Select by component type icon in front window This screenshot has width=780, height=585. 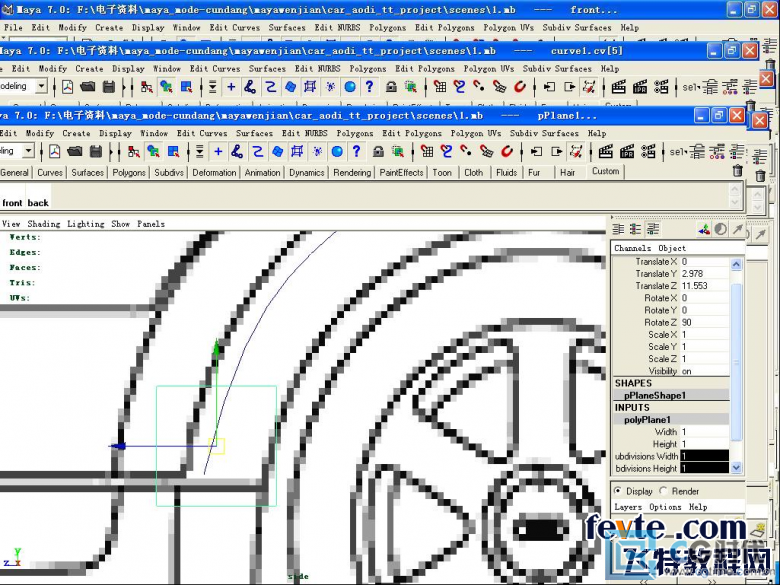point(173,151)
